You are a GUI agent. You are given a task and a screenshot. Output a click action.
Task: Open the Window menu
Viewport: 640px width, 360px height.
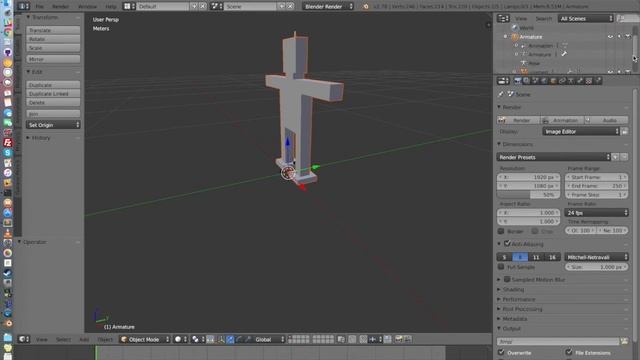pos(87,7)
